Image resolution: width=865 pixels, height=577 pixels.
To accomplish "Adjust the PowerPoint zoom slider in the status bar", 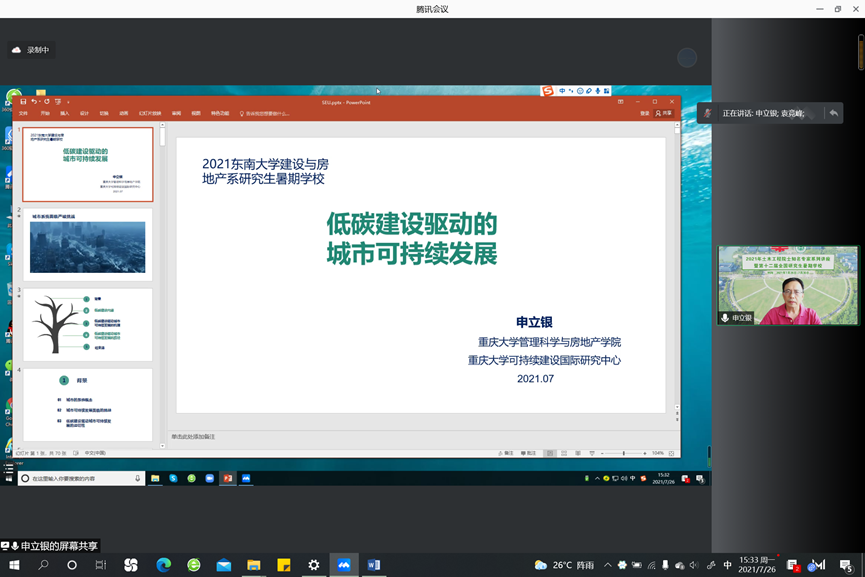I will pyautogui.click(x=624, y=453).
